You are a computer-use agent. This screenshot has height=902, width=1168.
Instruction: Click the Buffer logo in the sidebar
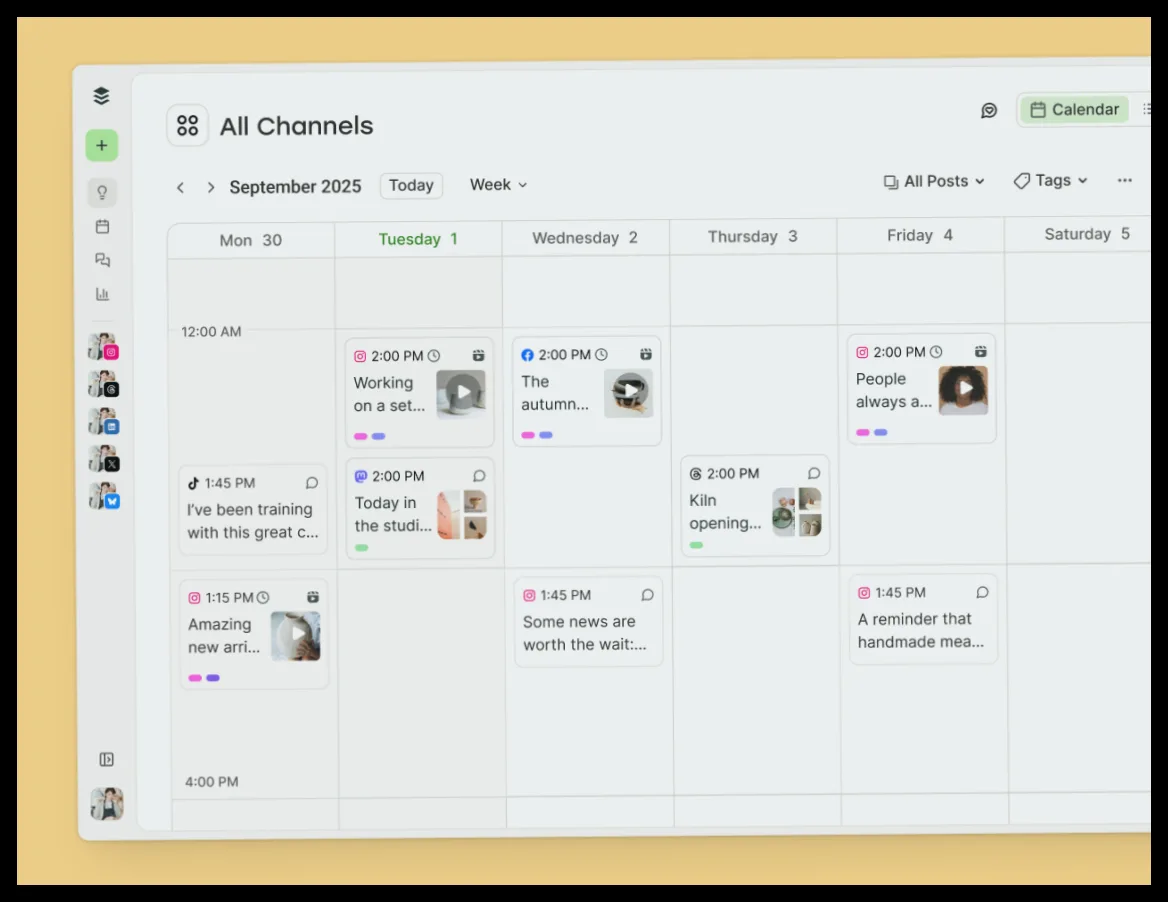pyautogui.click(x=101, y=96)
